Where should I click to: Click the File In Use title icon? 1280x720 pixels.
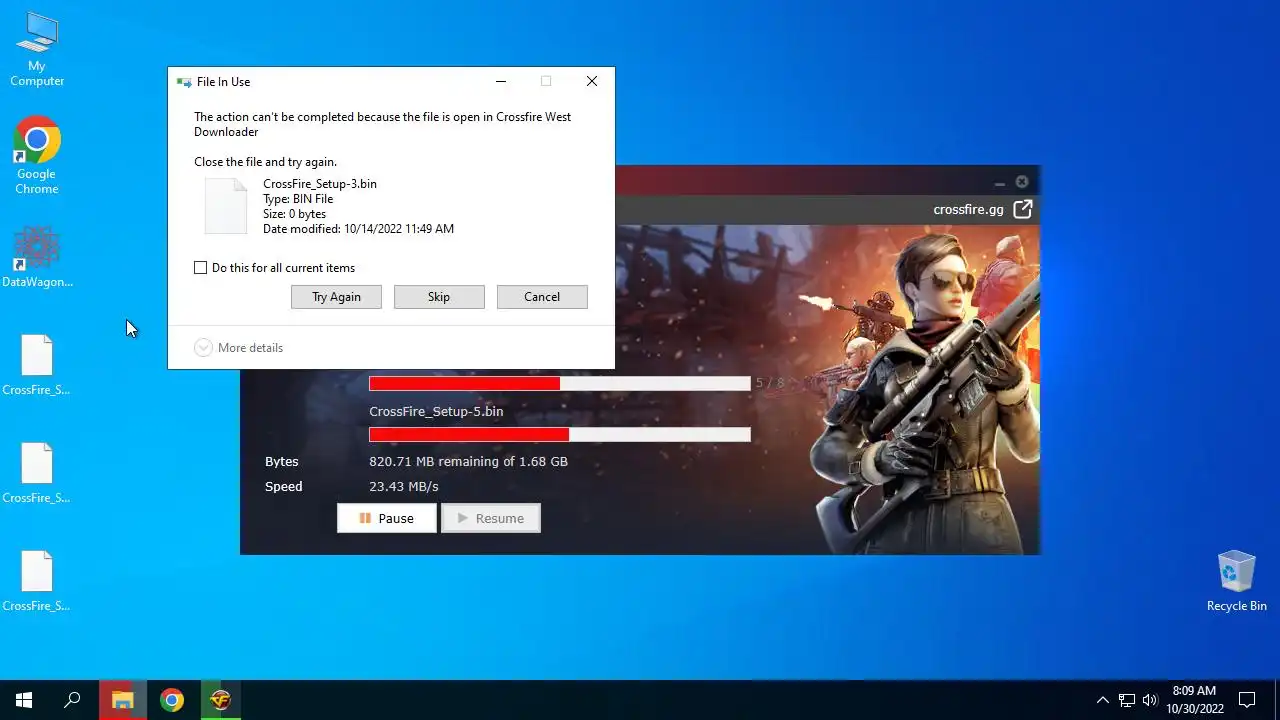click(183, 82)
